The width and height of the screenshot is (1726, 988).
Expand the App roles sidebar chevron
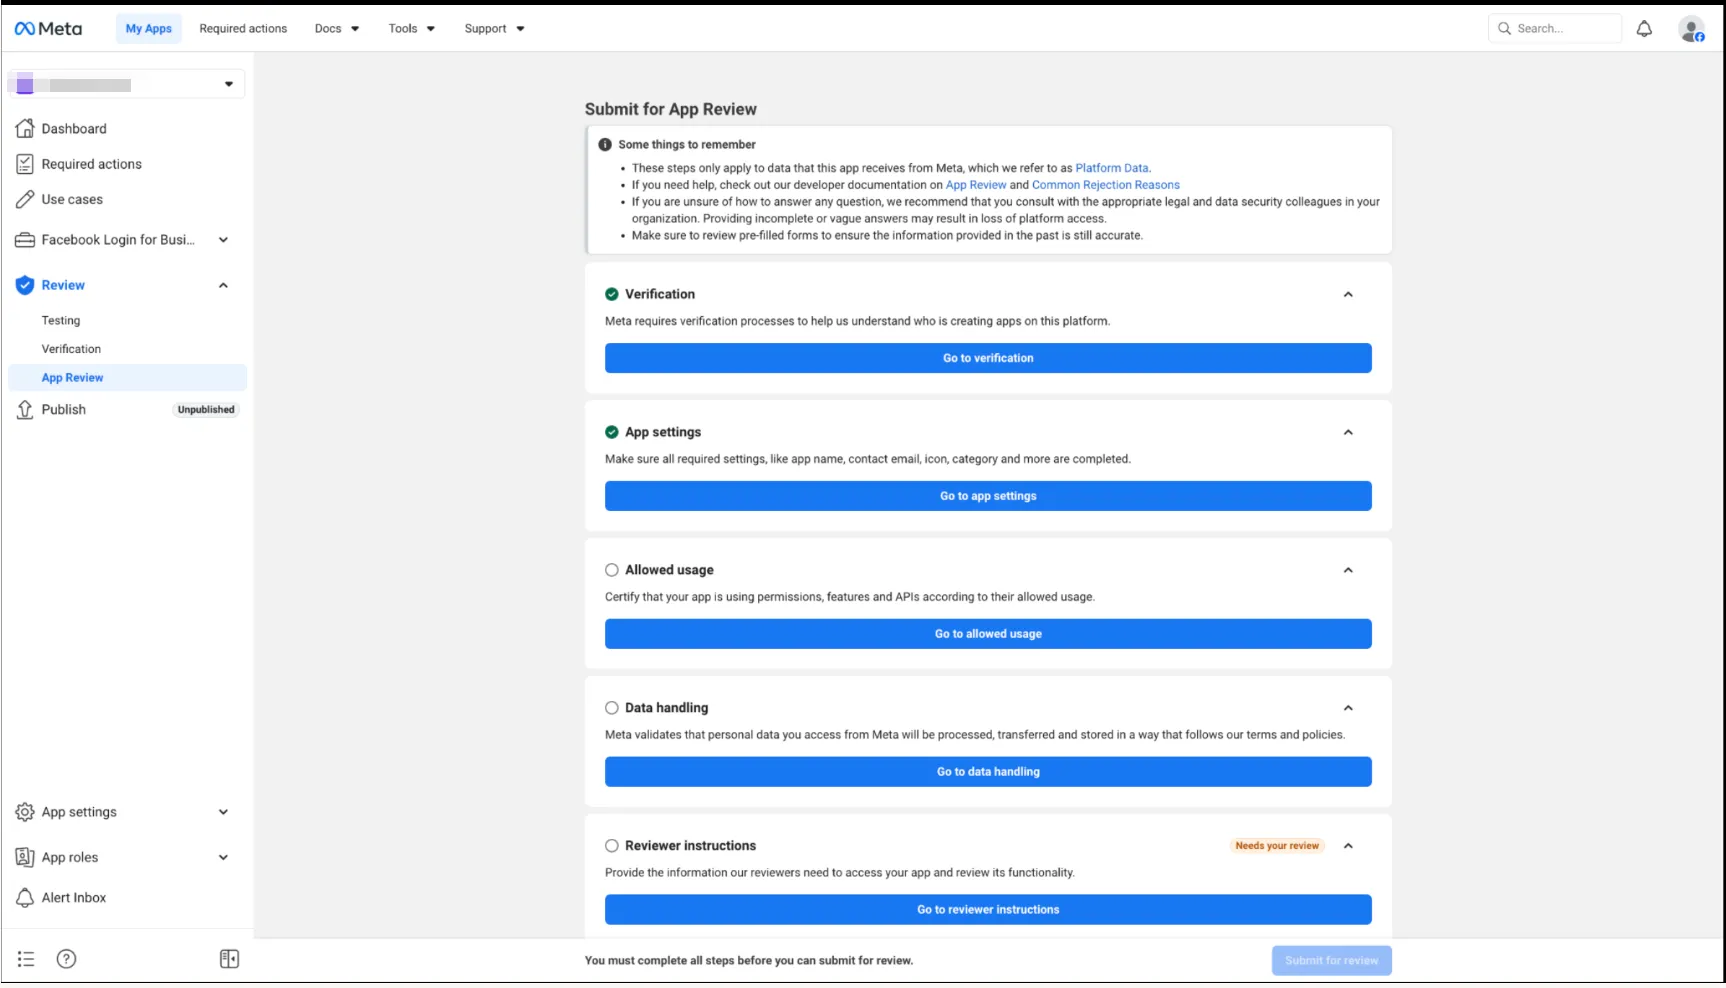tap(223, 858)
